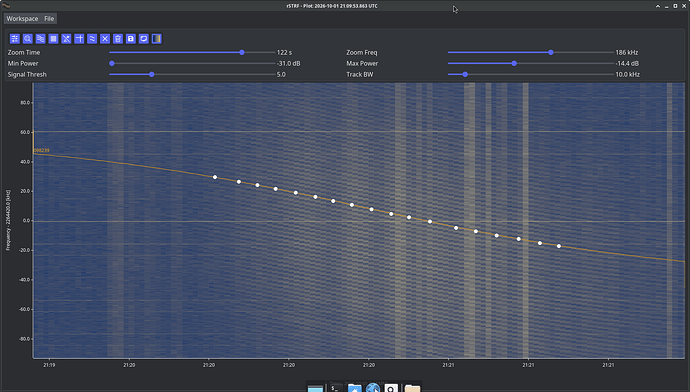Click the '10.0 kHz' track bandwidth value
690x392 pixels.
click(x=628, y=74)
